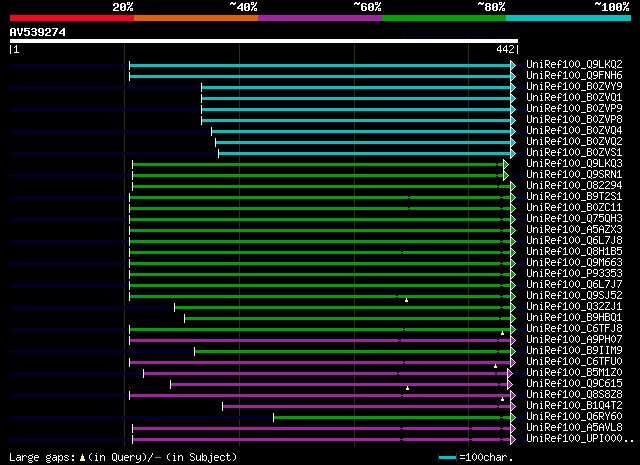Open the UniRef100_B5M1Z0 label
This screenshot has height=465, width=640.
574,373
